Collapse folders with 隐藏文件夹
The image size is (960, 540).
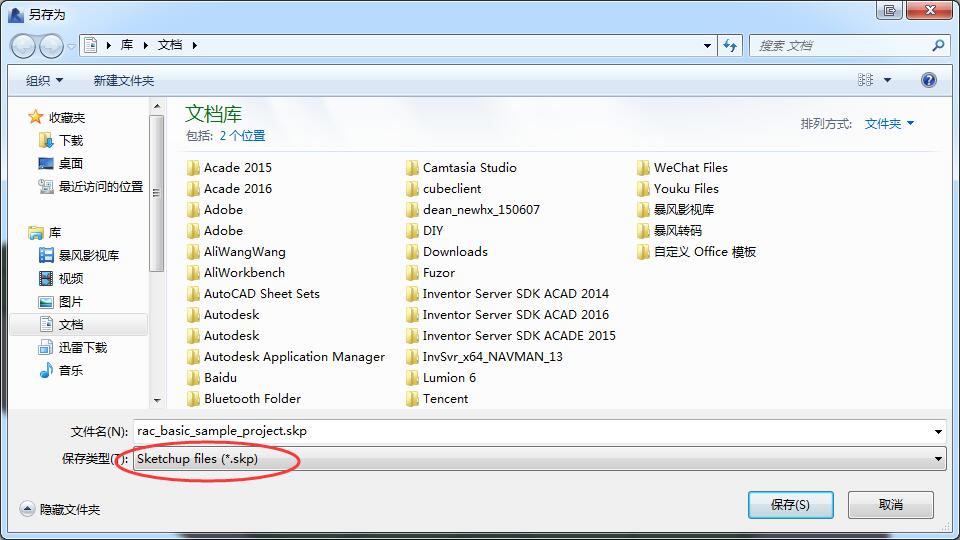point(60,509)
